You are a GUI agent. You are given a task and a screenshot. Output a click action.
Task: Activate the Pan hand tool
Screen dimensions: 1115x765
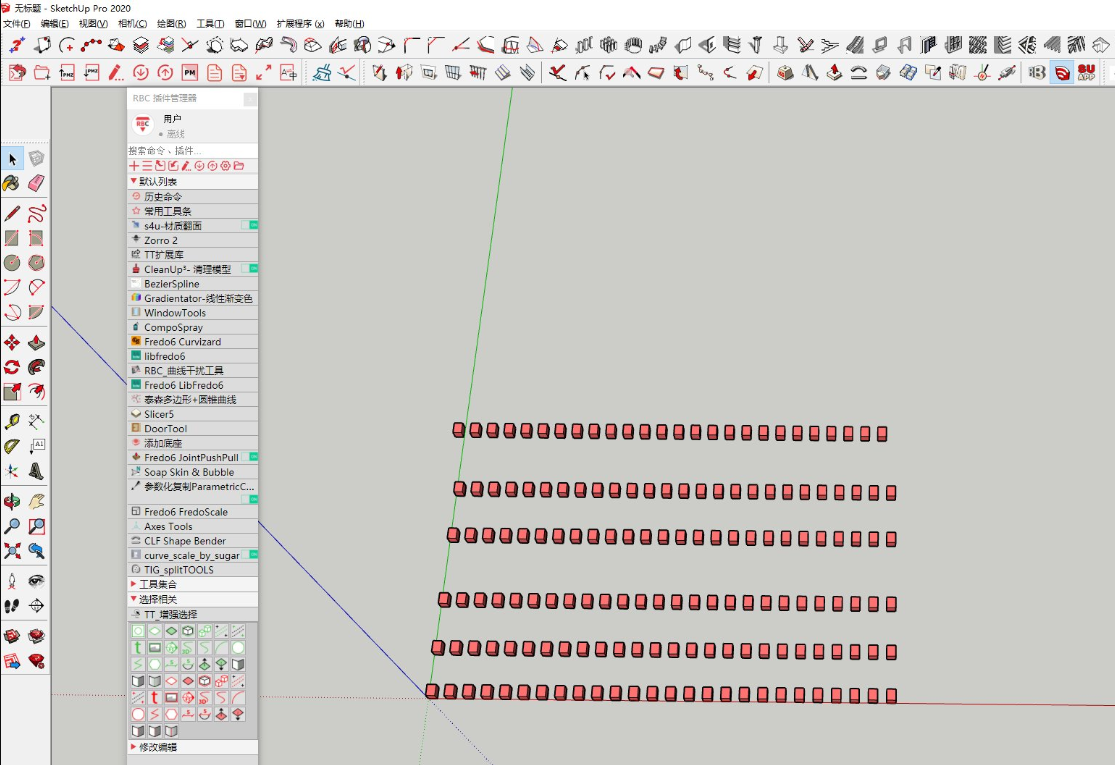36,501
